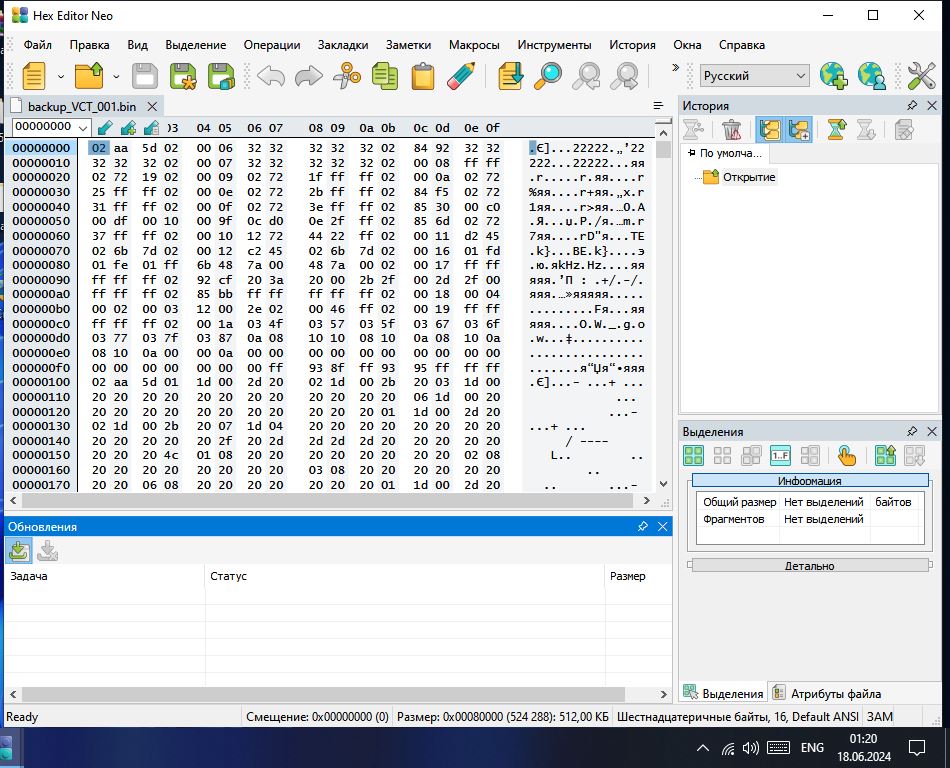This screenshot has height=768, width=950.
Task: Click the orange pointing hand icon in Выделения
Action: pos(846,455)
